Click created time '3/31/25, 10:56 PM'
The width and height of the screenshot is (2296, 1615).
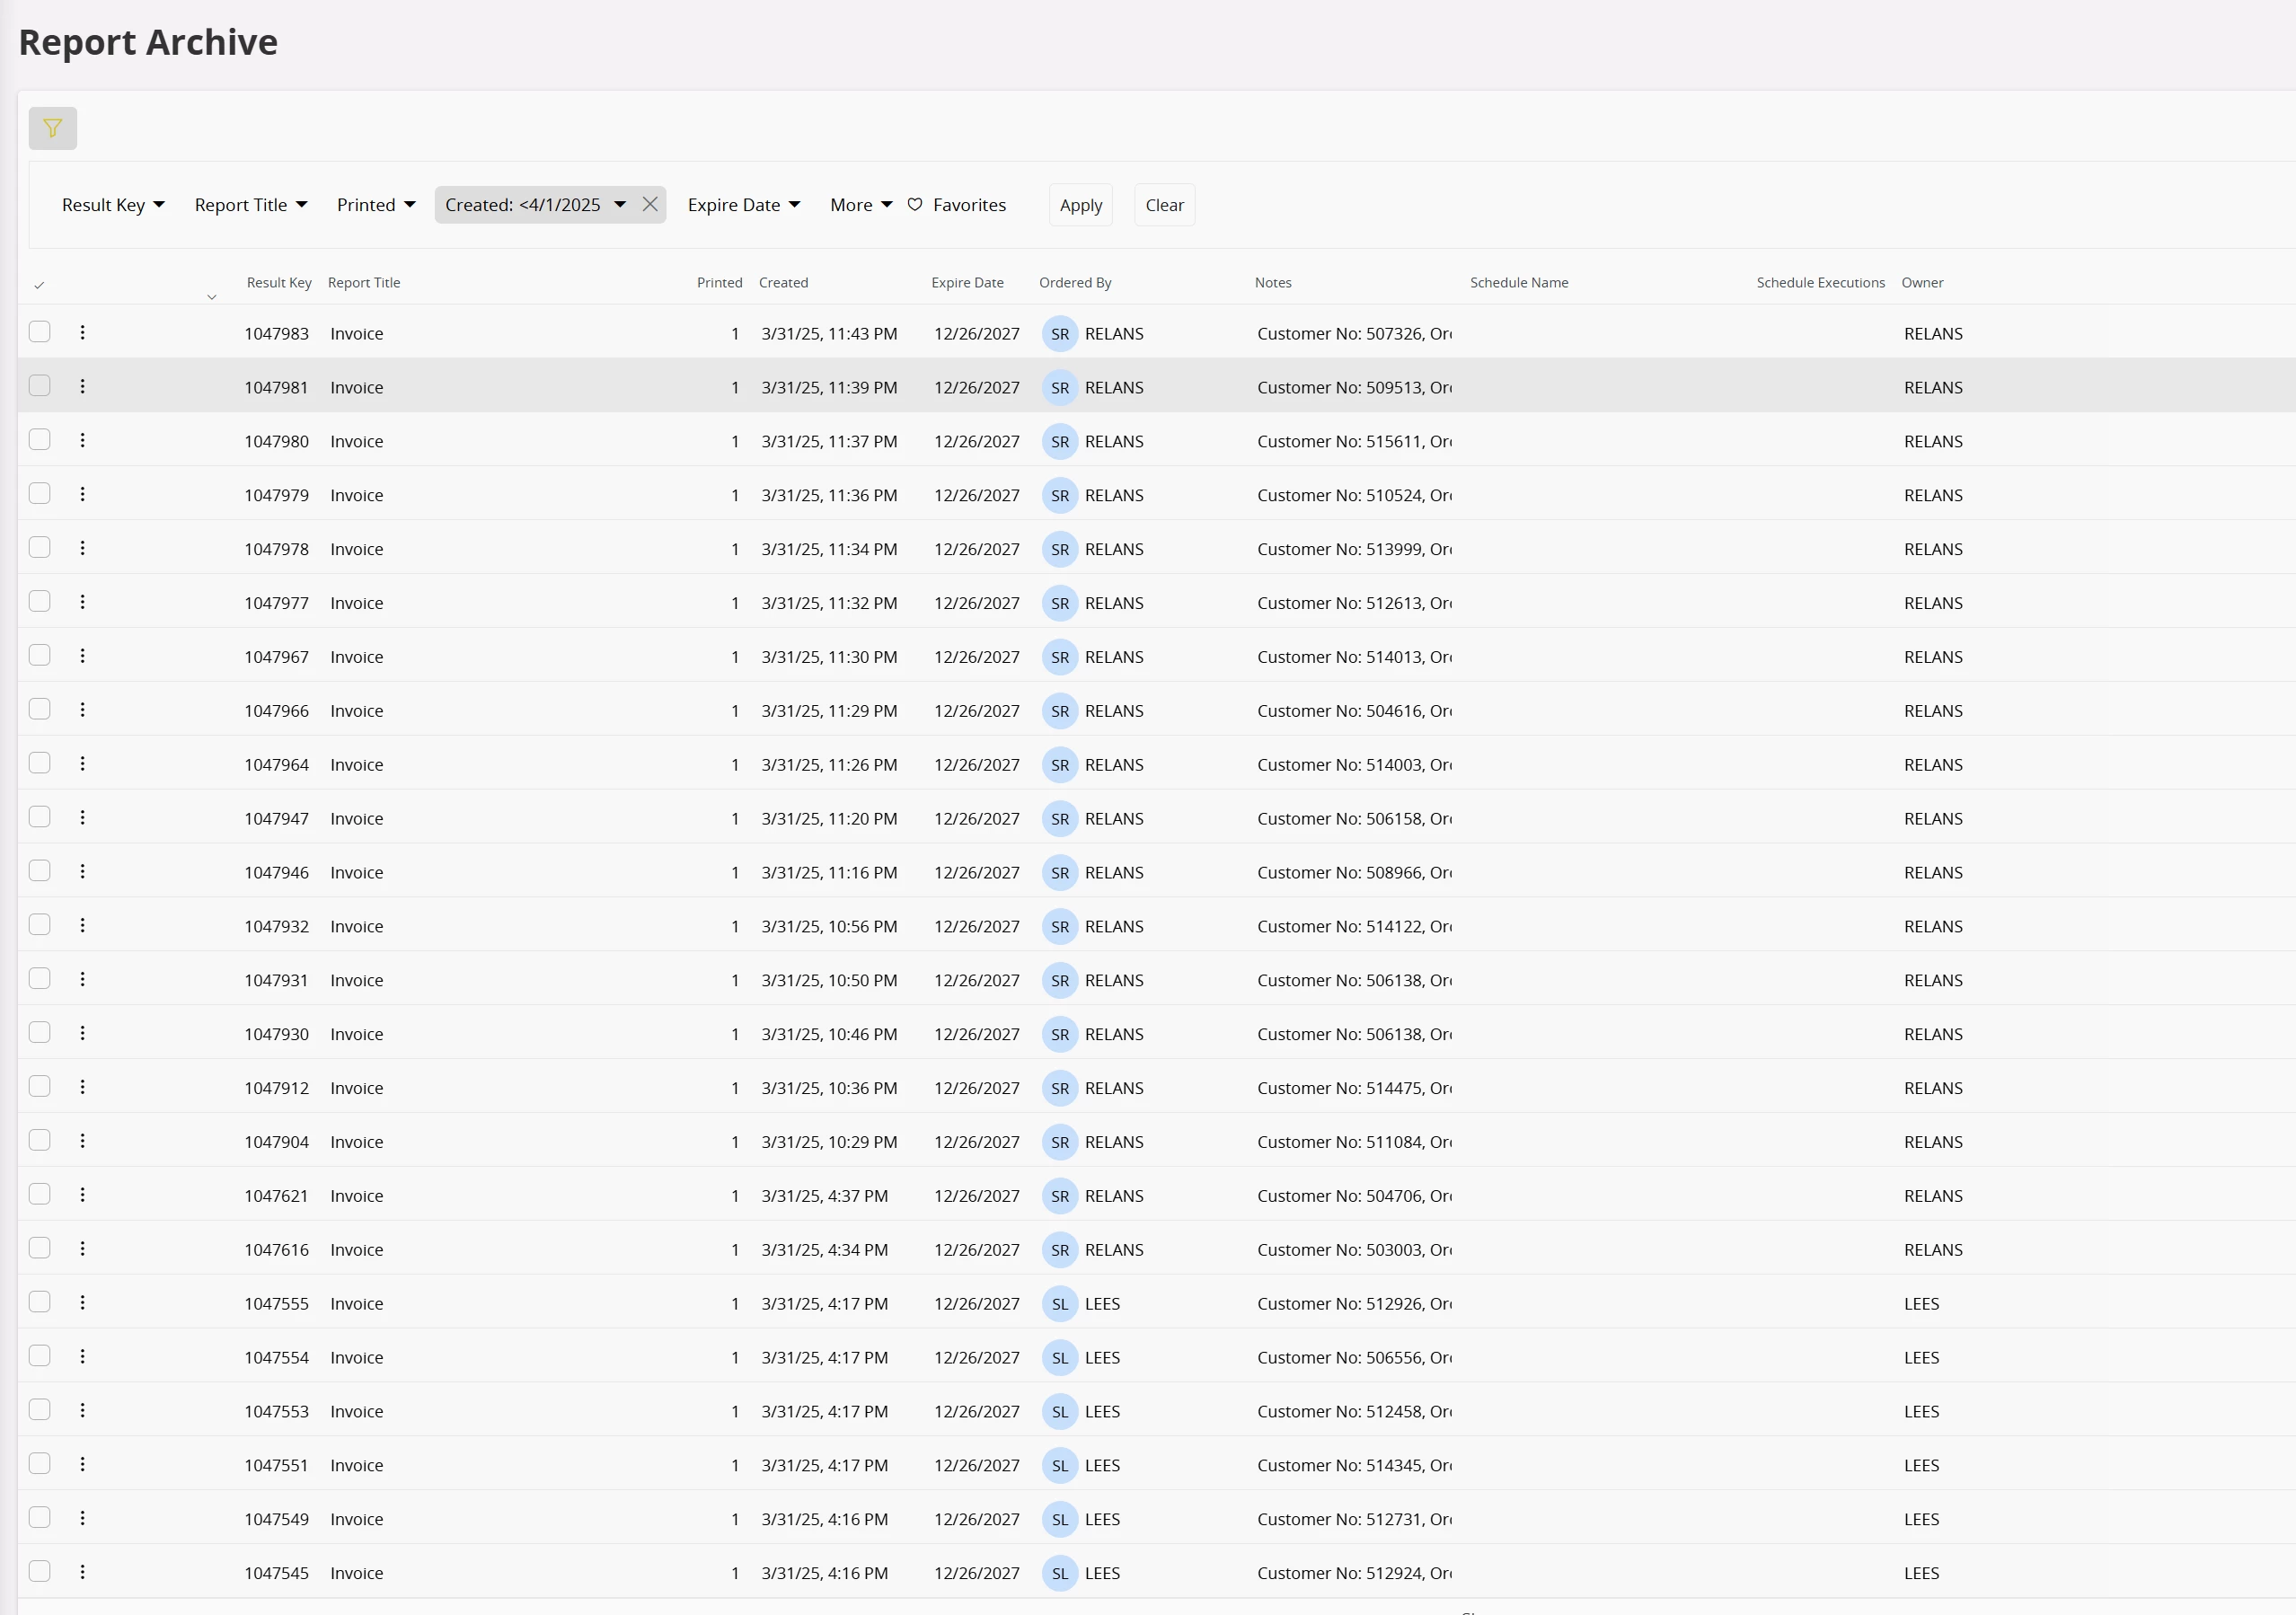click(x=829, y=926)
